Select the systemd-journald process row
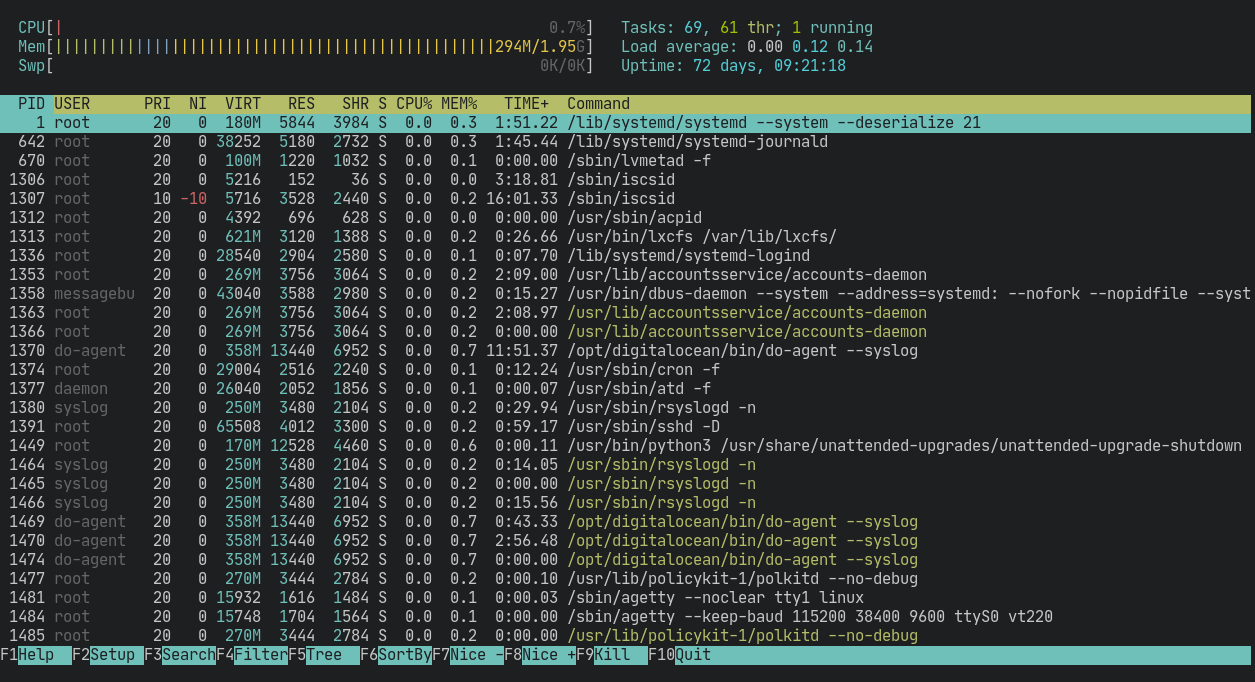The width and height of the screenshot is (1255, 682). pyautogui.click(x=626, y=142)
